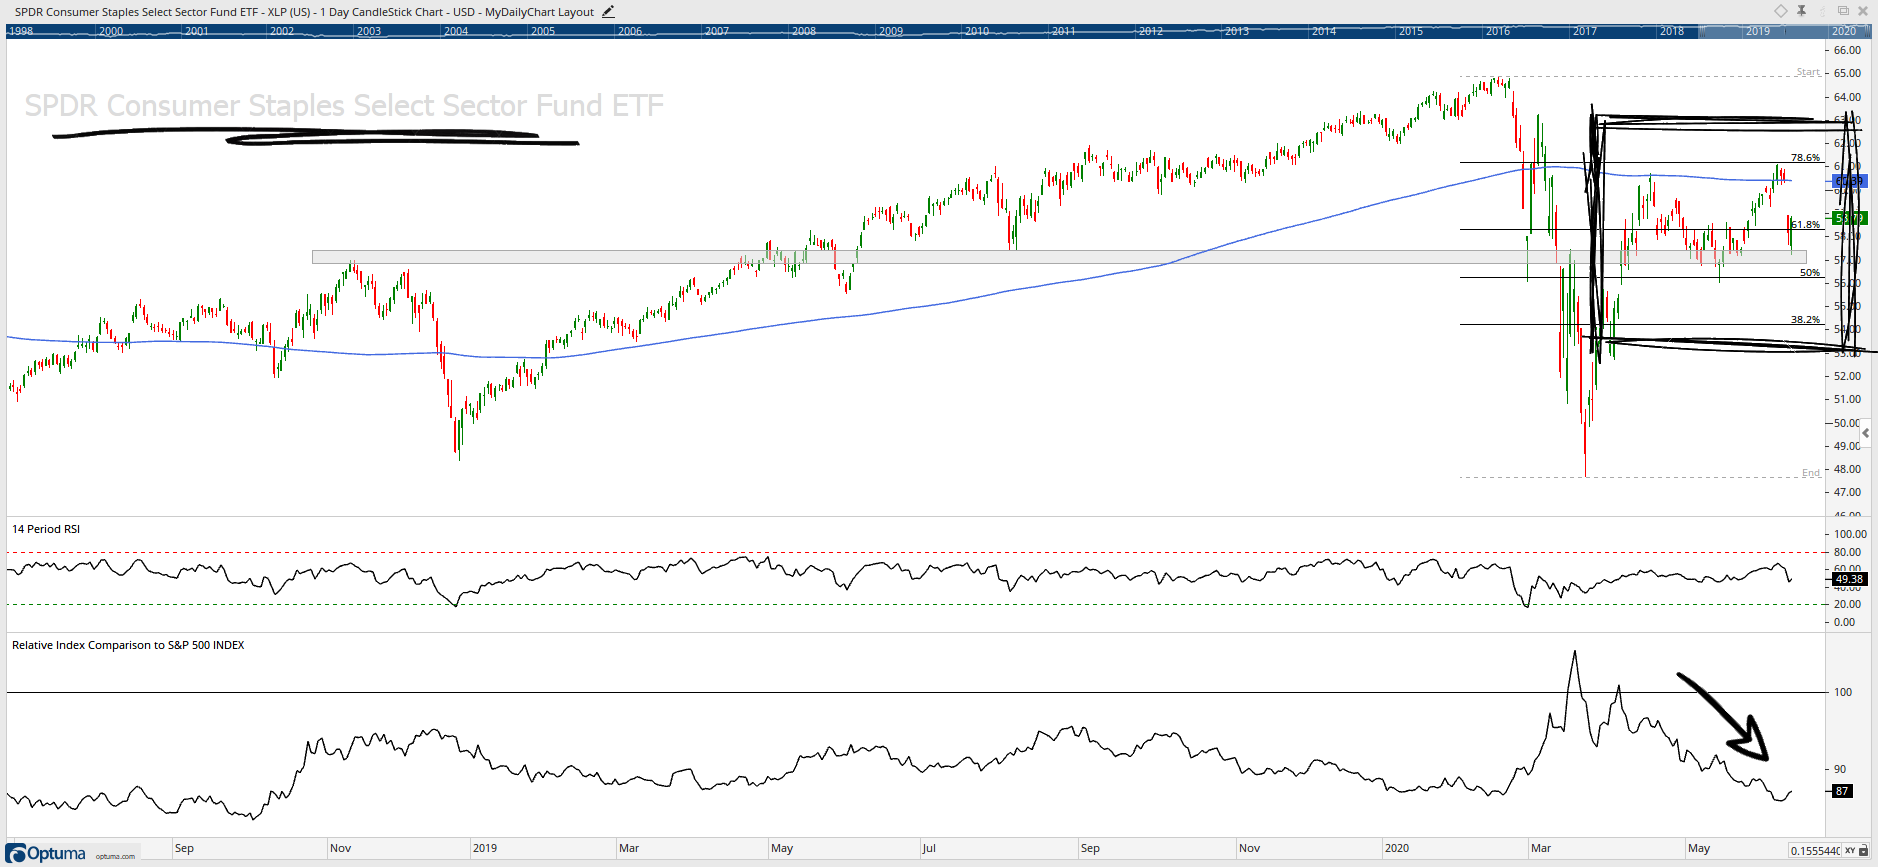The height and width of the screenshot is (867, 1878).
Task: Click the 50% Fibonacci level label
Action: click(1810, 273)
